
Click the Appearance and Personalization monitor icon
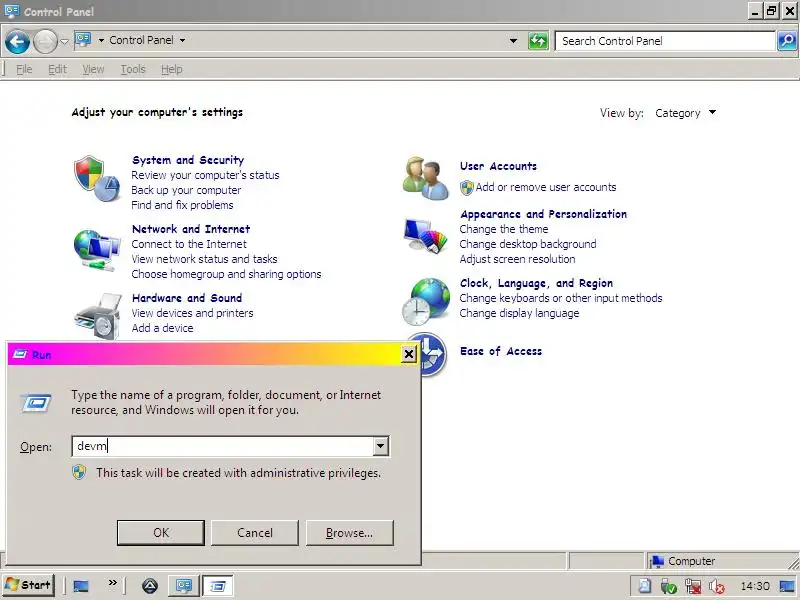tap(425, 235)
